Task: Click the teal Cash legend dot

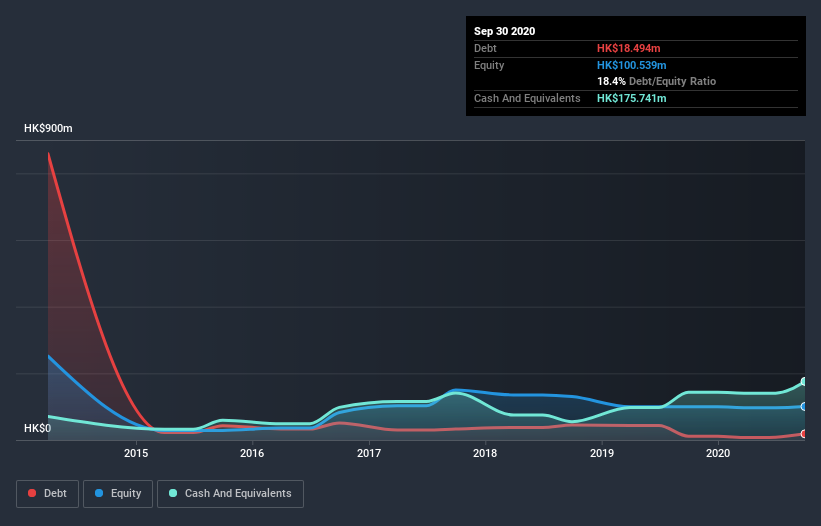Action: tap(173, 493)
